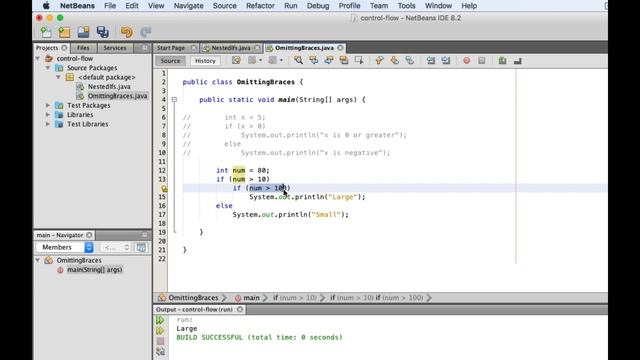This screenshot has width=640, height=360.
Task: Close the OmittingBraces.java tab
Action: click(340, 48)
